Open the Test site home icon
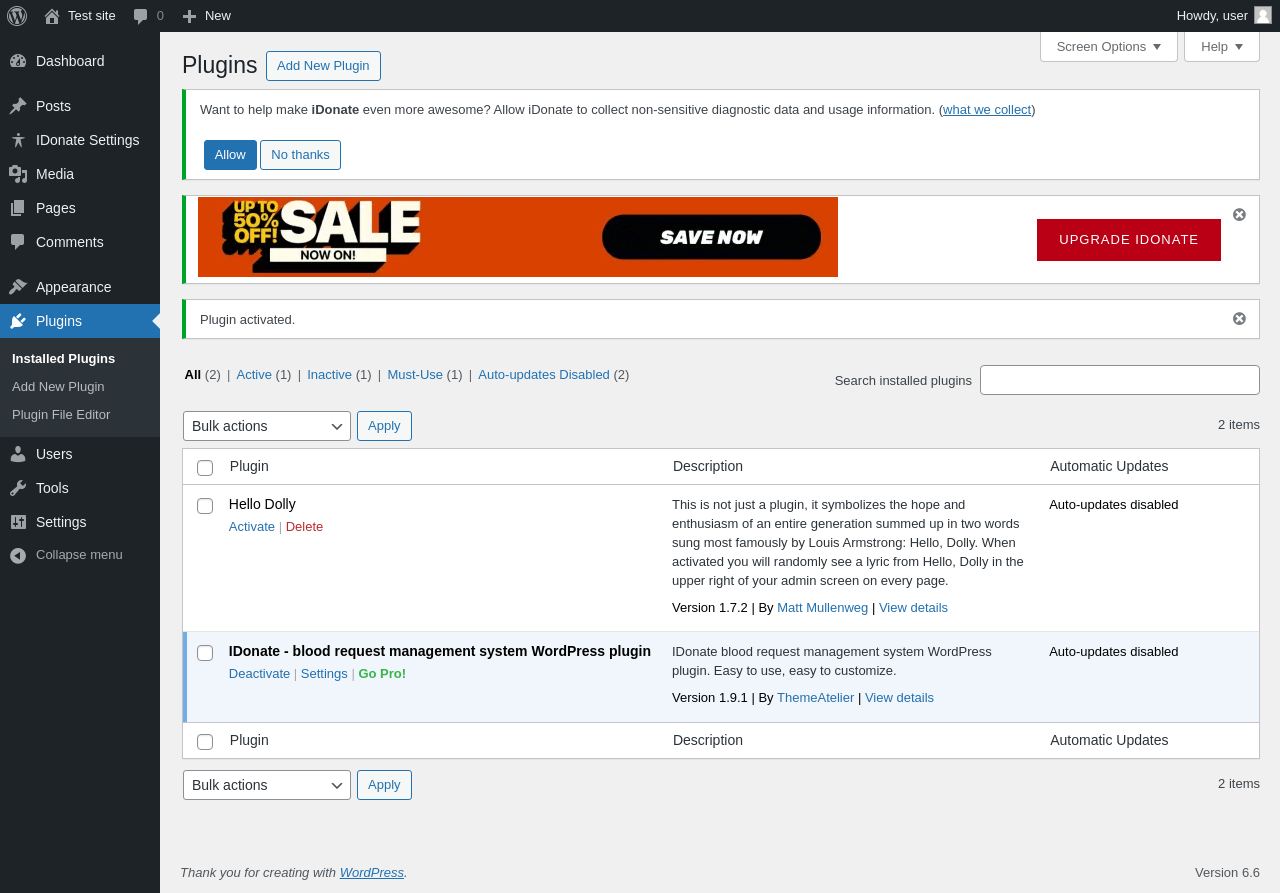The height and width of the screenshot is (893, 1280). click(52, 16)
